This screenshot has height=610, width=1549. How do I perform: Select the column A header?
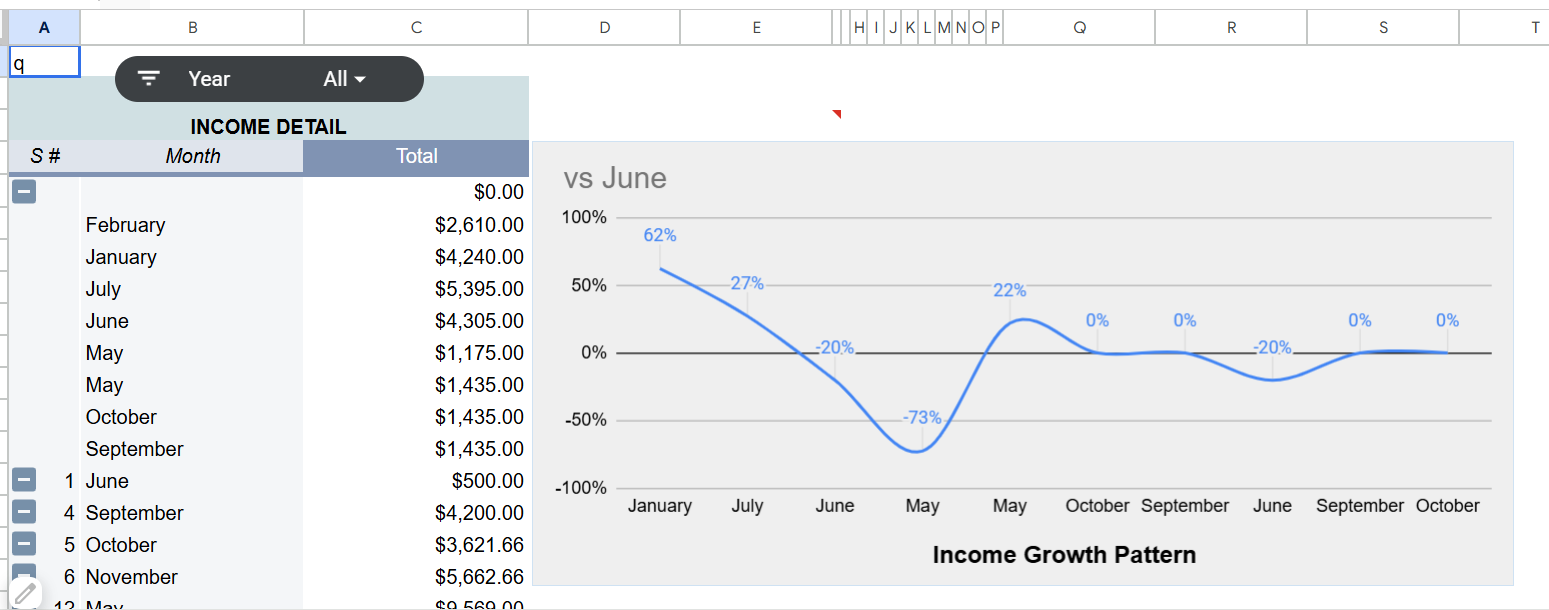44,28
